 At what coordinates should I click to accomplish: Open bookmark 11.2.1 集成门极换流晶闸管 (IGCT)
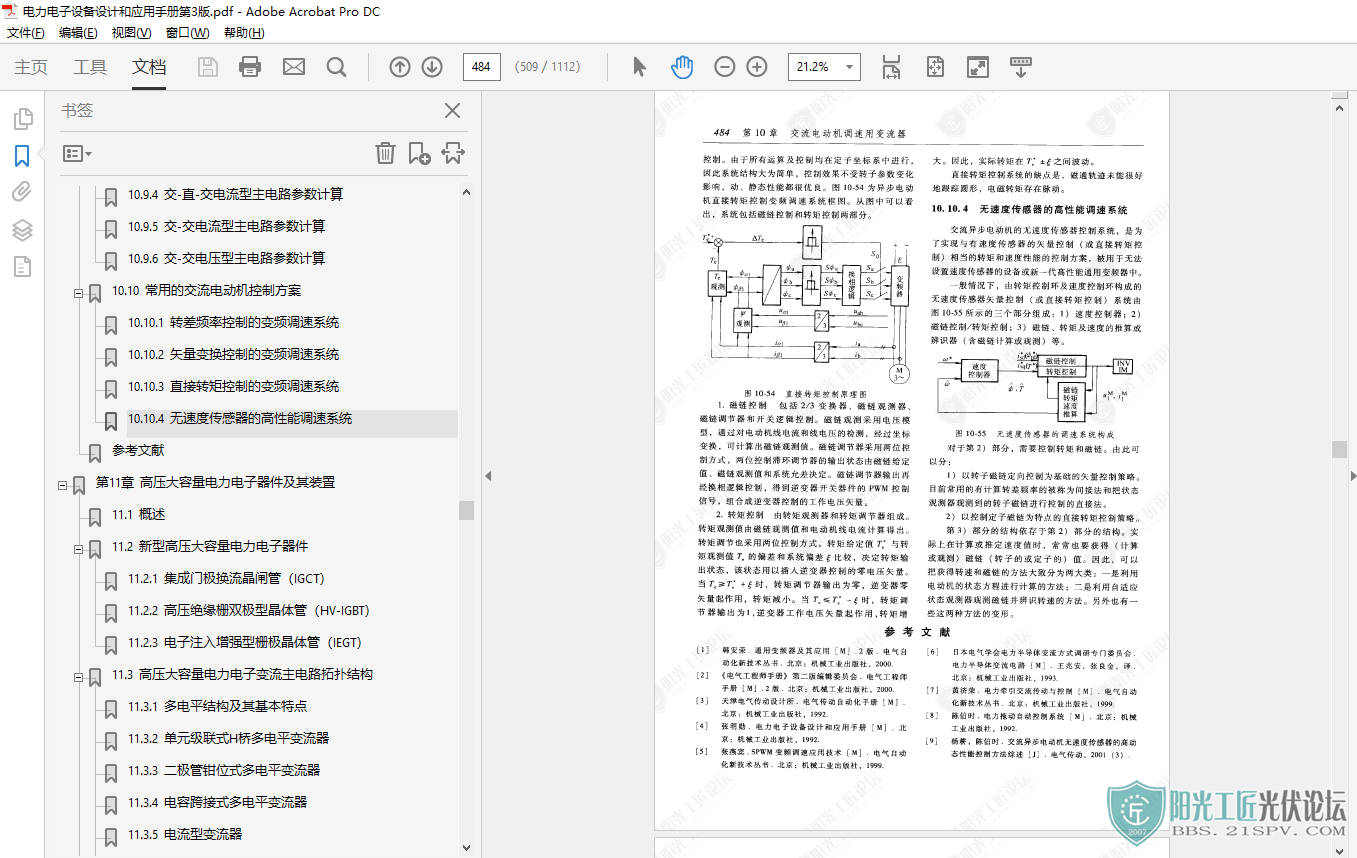[x=226, y=578]
